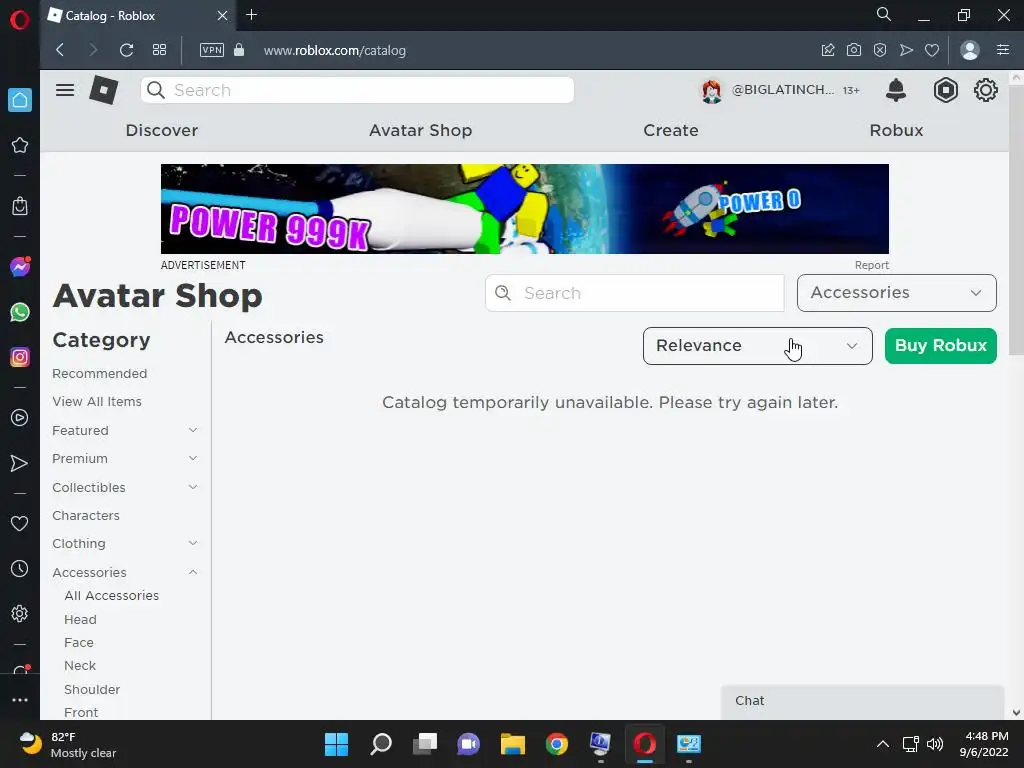1024x768 pixels.
Task: Select View All Items
Action: [97, 402]
